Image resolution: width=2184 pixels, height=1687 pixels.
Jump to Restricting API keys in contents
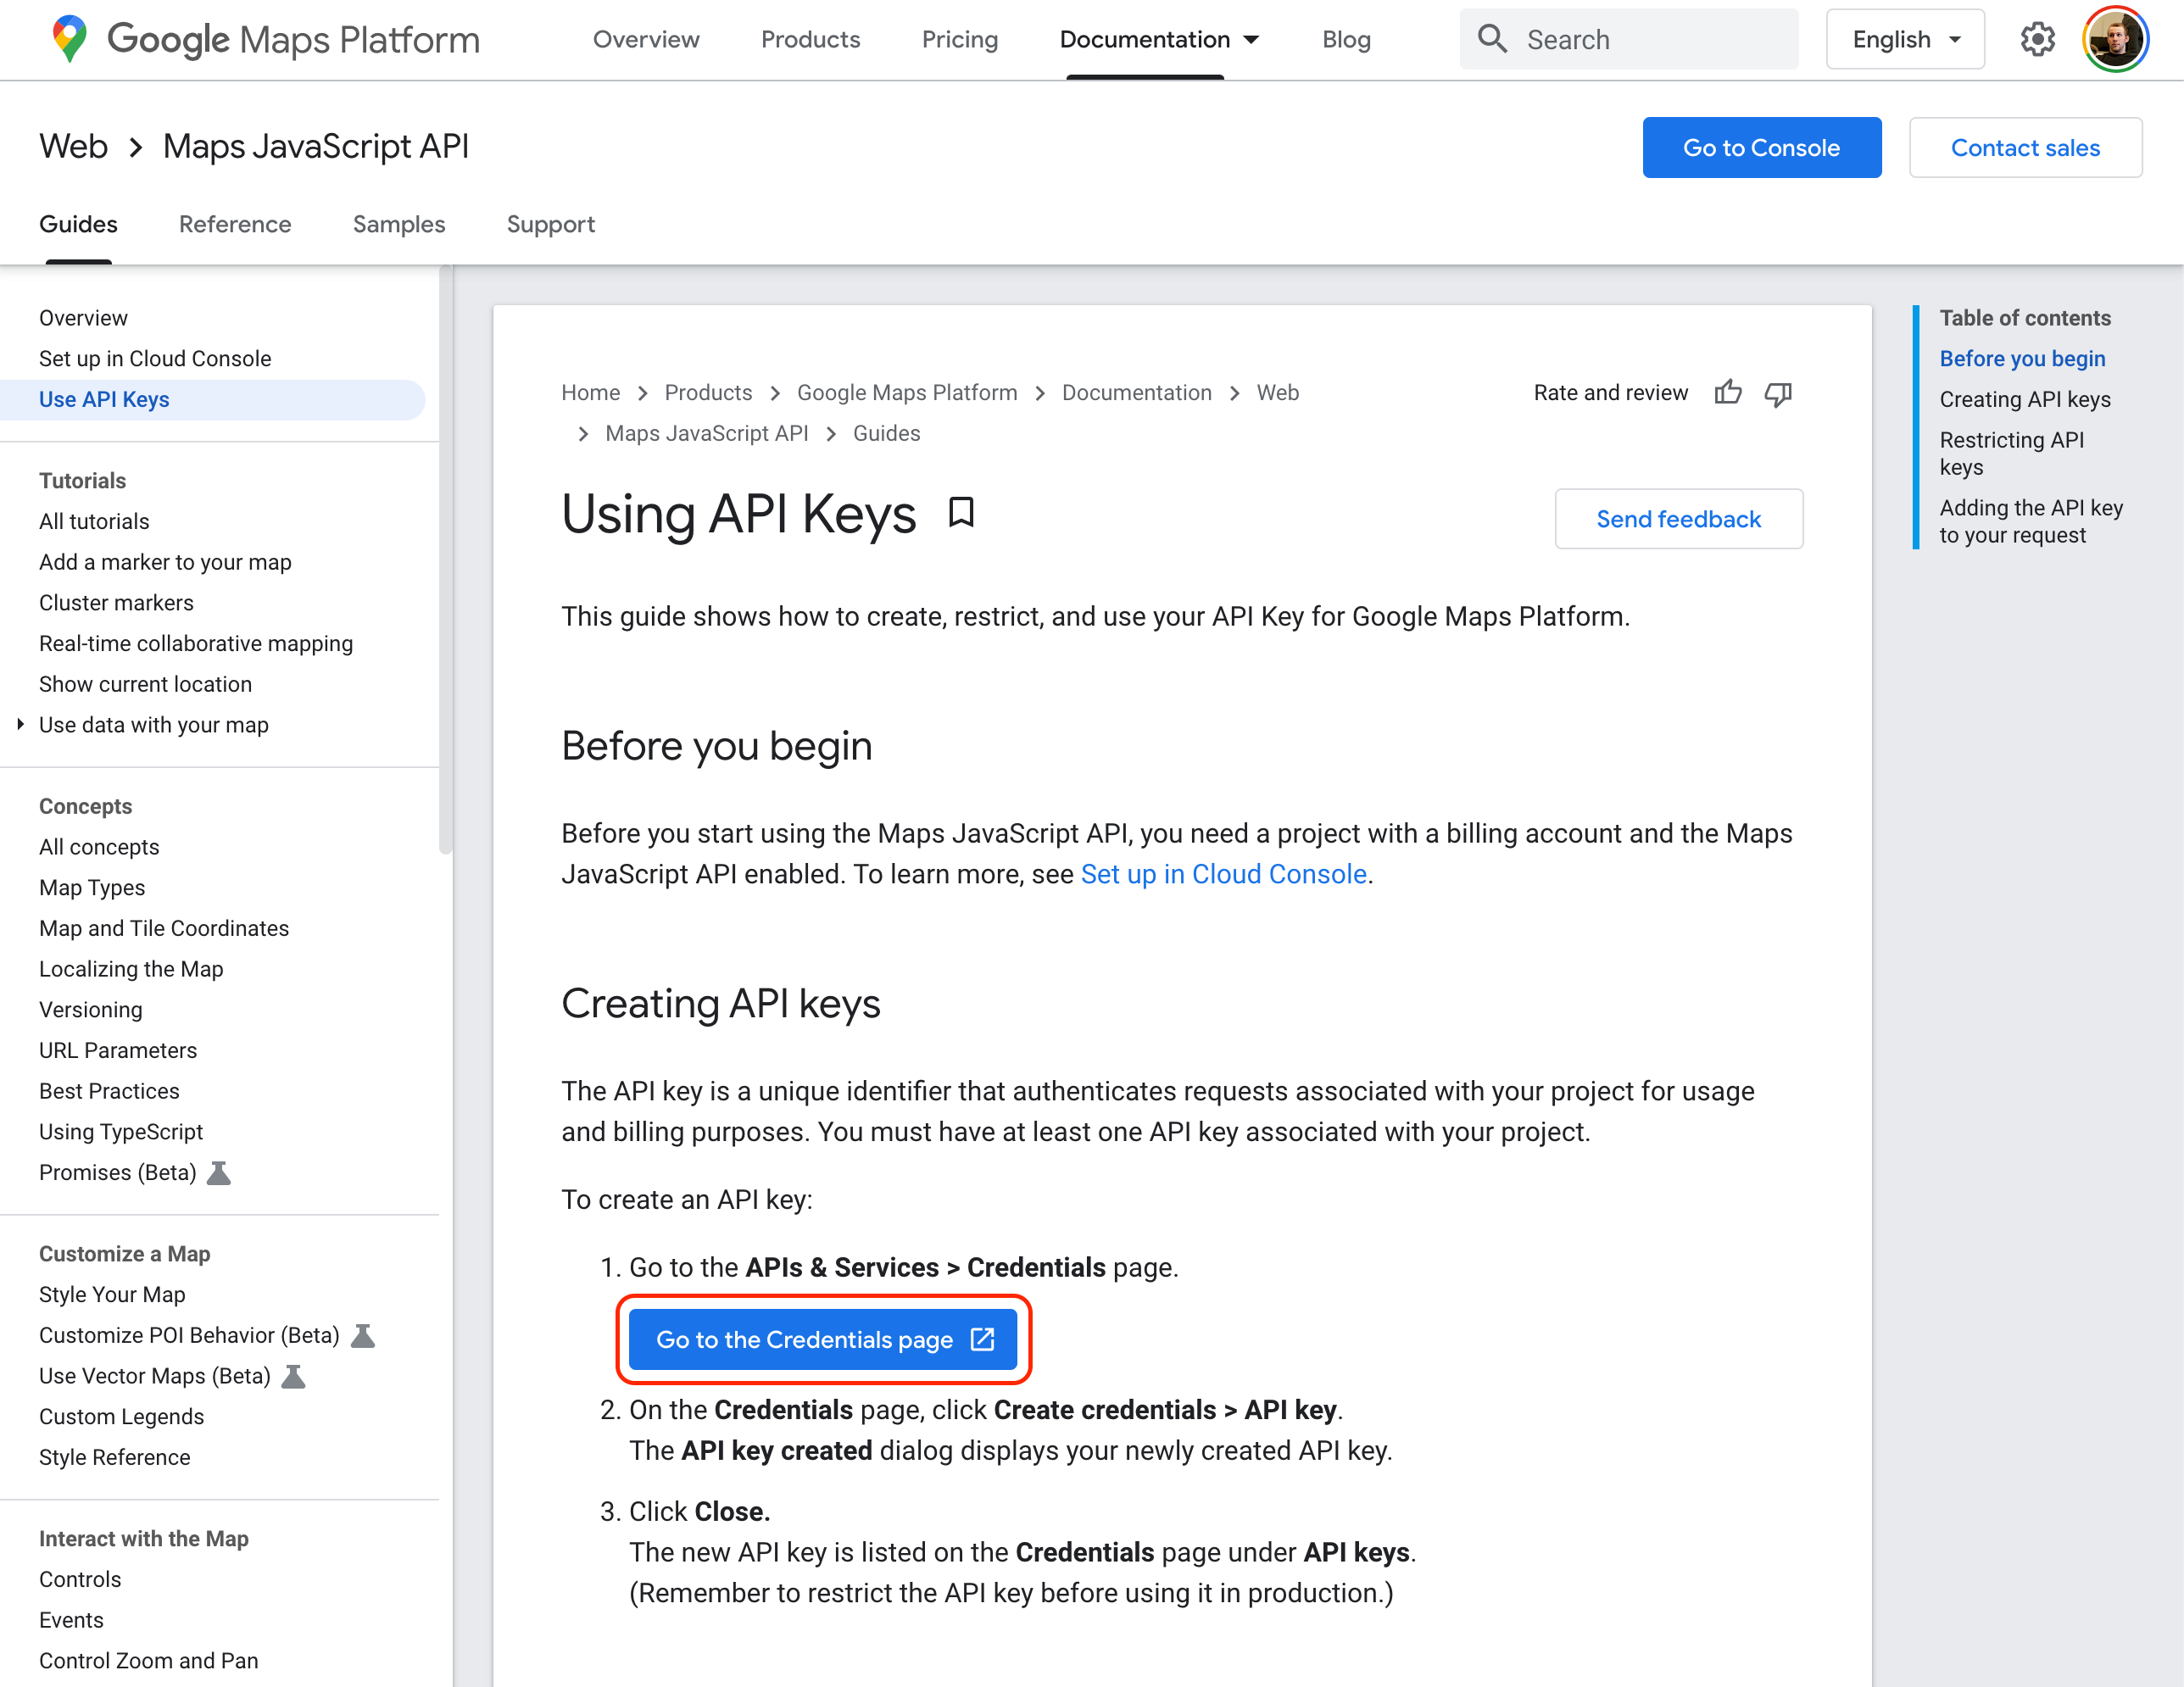[2012, 453]
